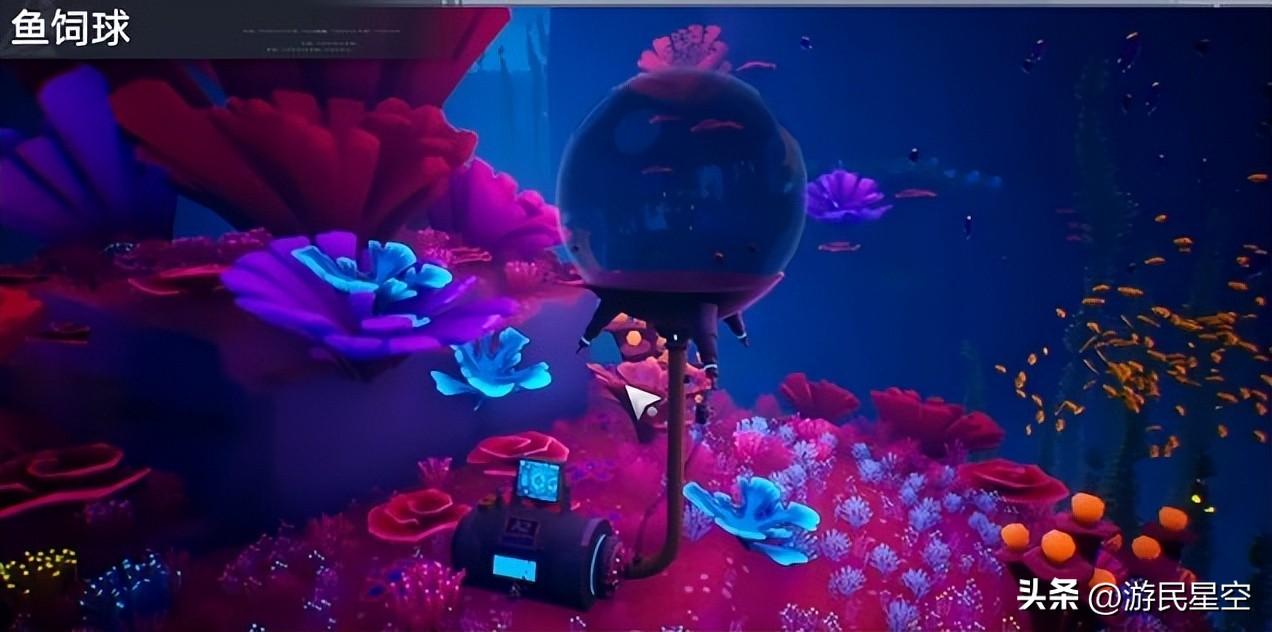Click the 鱼饲球 title text
This screenshot has height=632, width=1272.
tap(70, 28)
